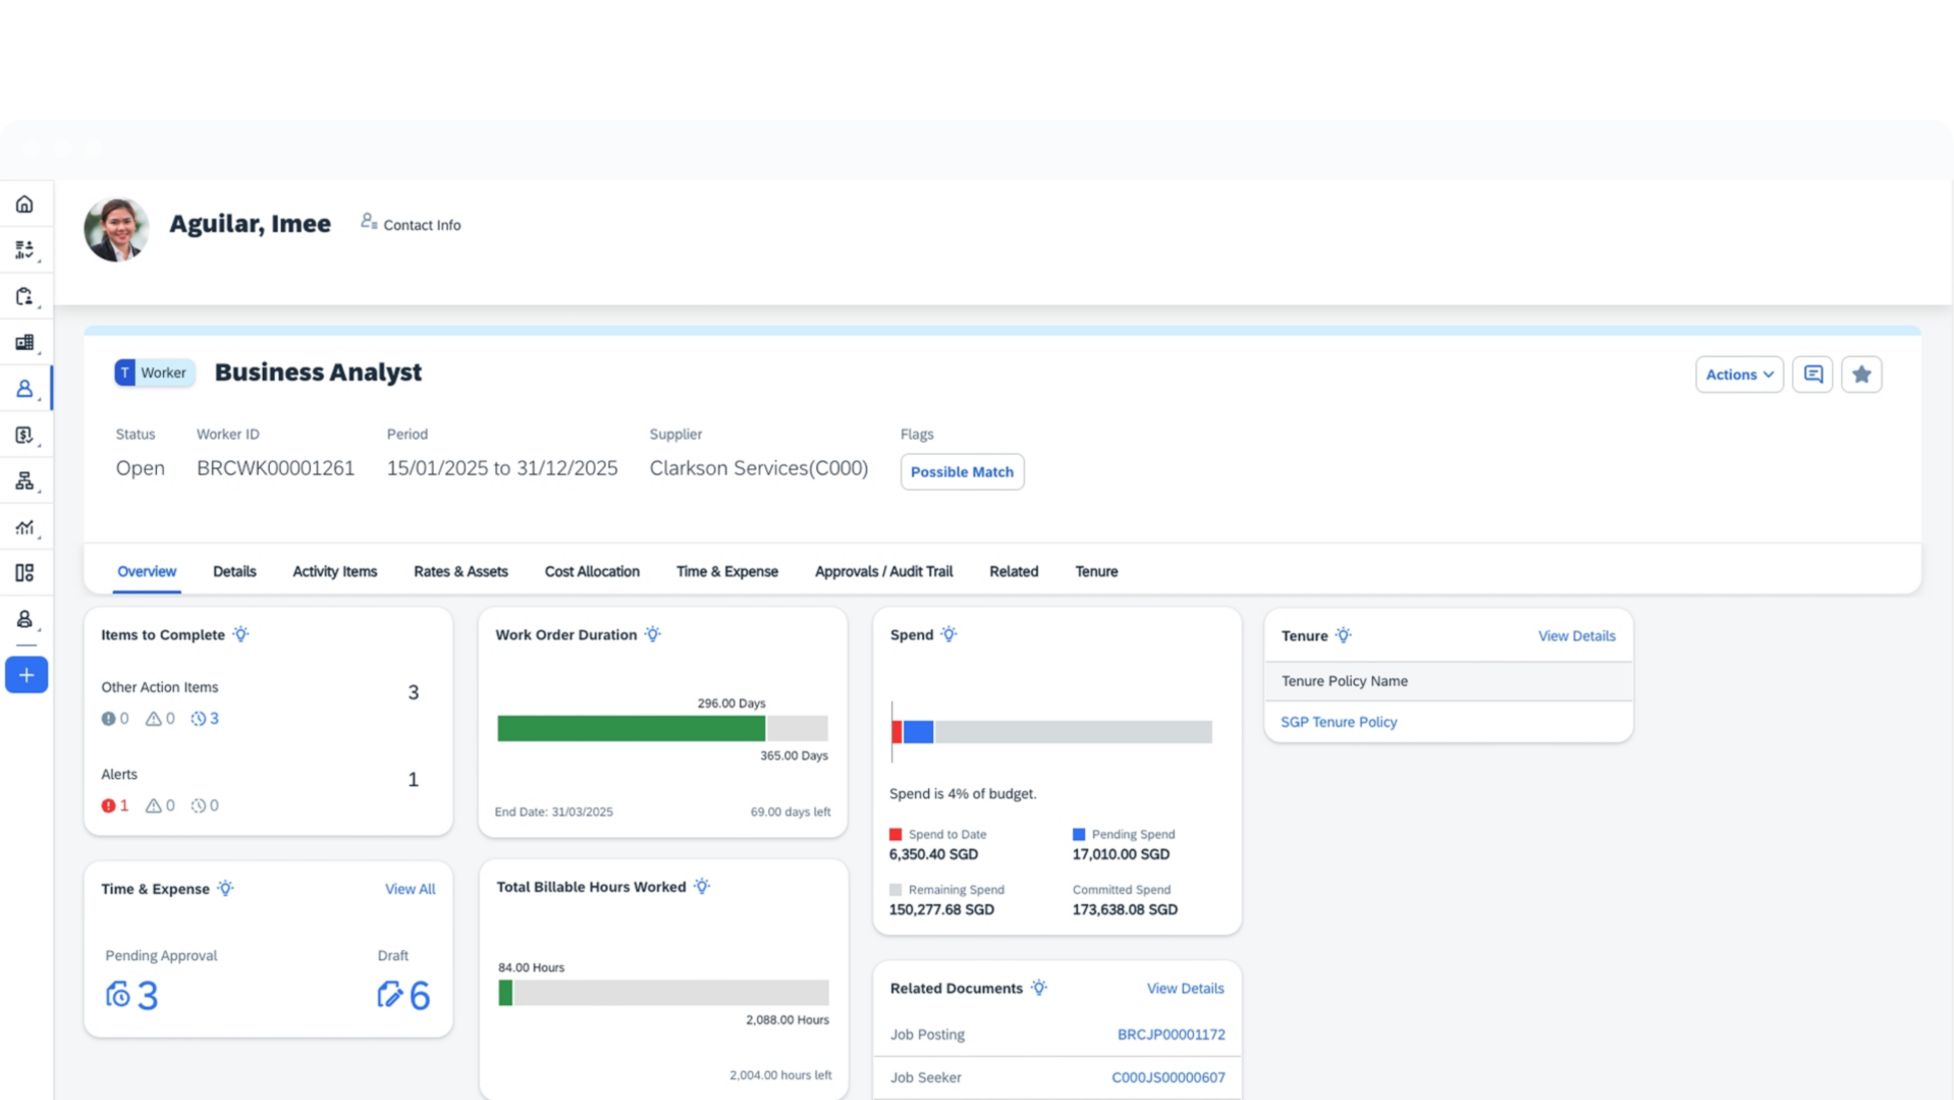Click the Home icon in sidebar

point(25,204)
